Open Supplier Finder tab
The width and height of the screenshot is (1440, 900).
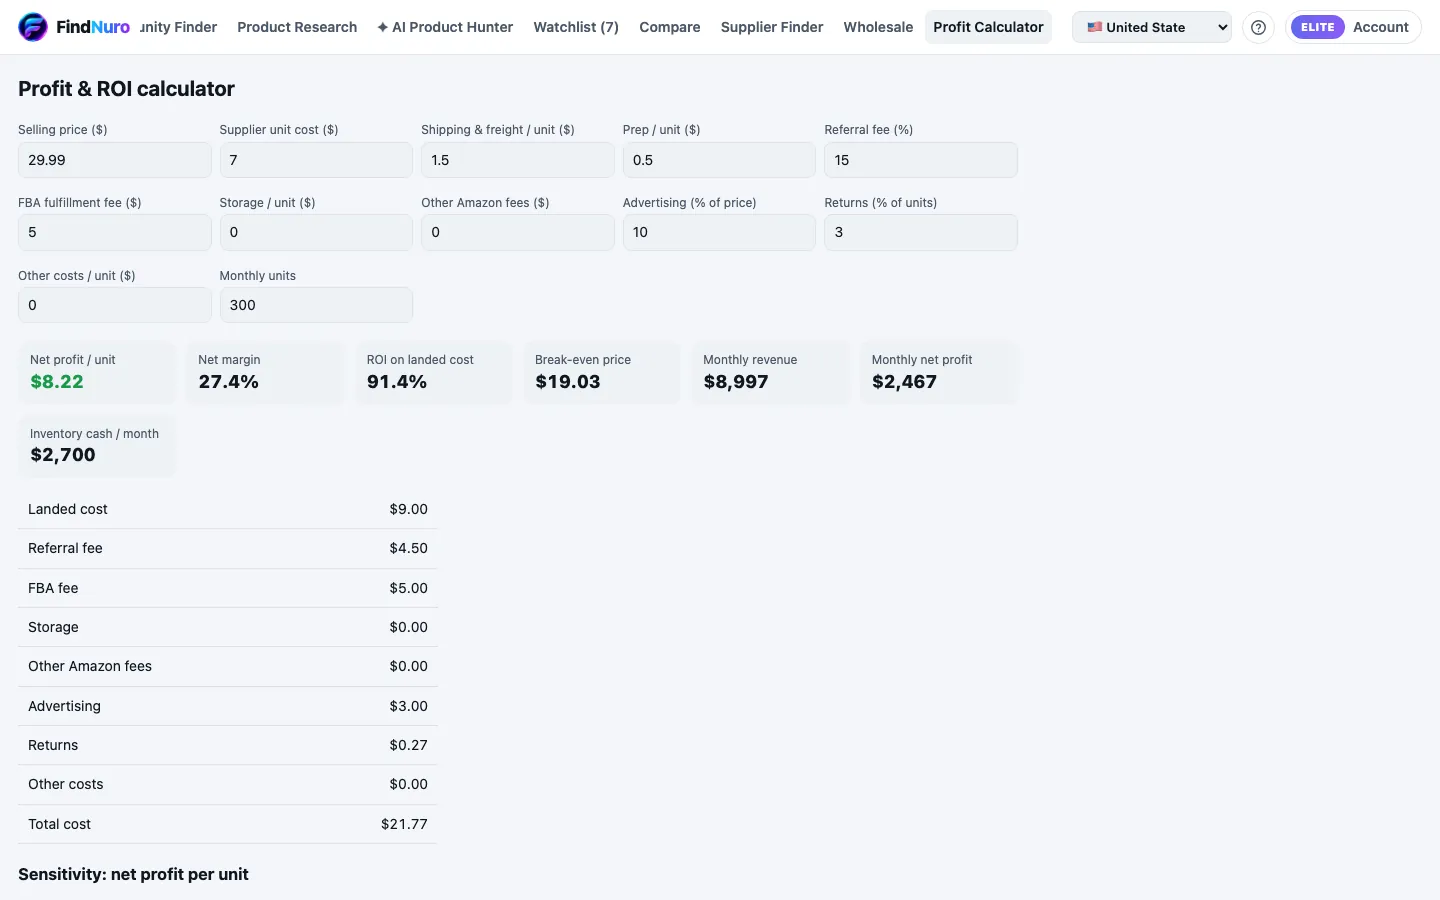(x=772, y=27)
